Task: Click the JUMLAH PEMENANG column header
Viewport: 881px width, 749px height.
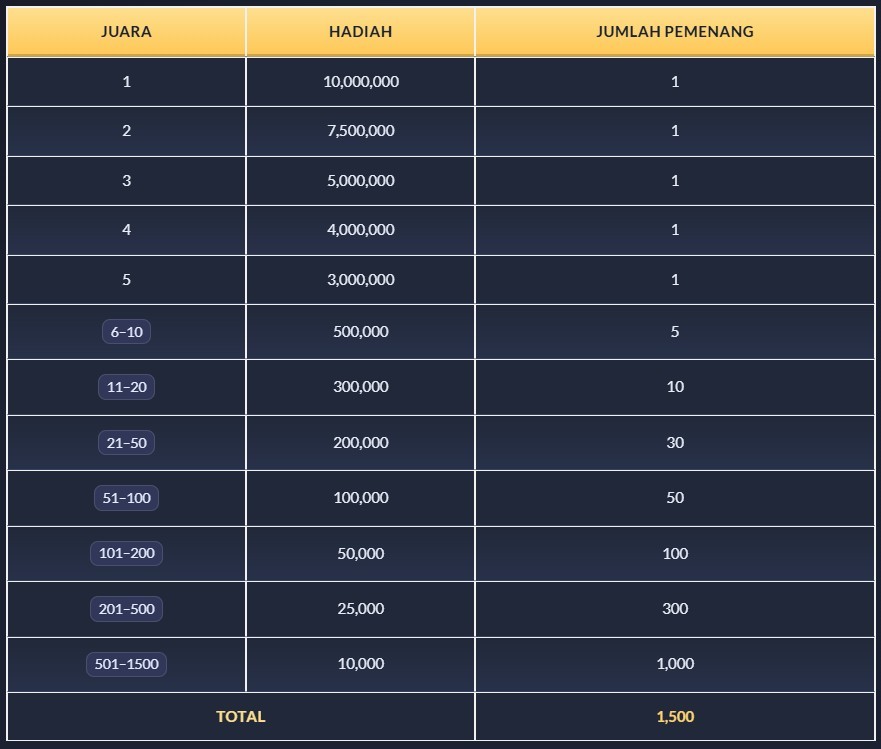Action: click(x=674, y=31)
